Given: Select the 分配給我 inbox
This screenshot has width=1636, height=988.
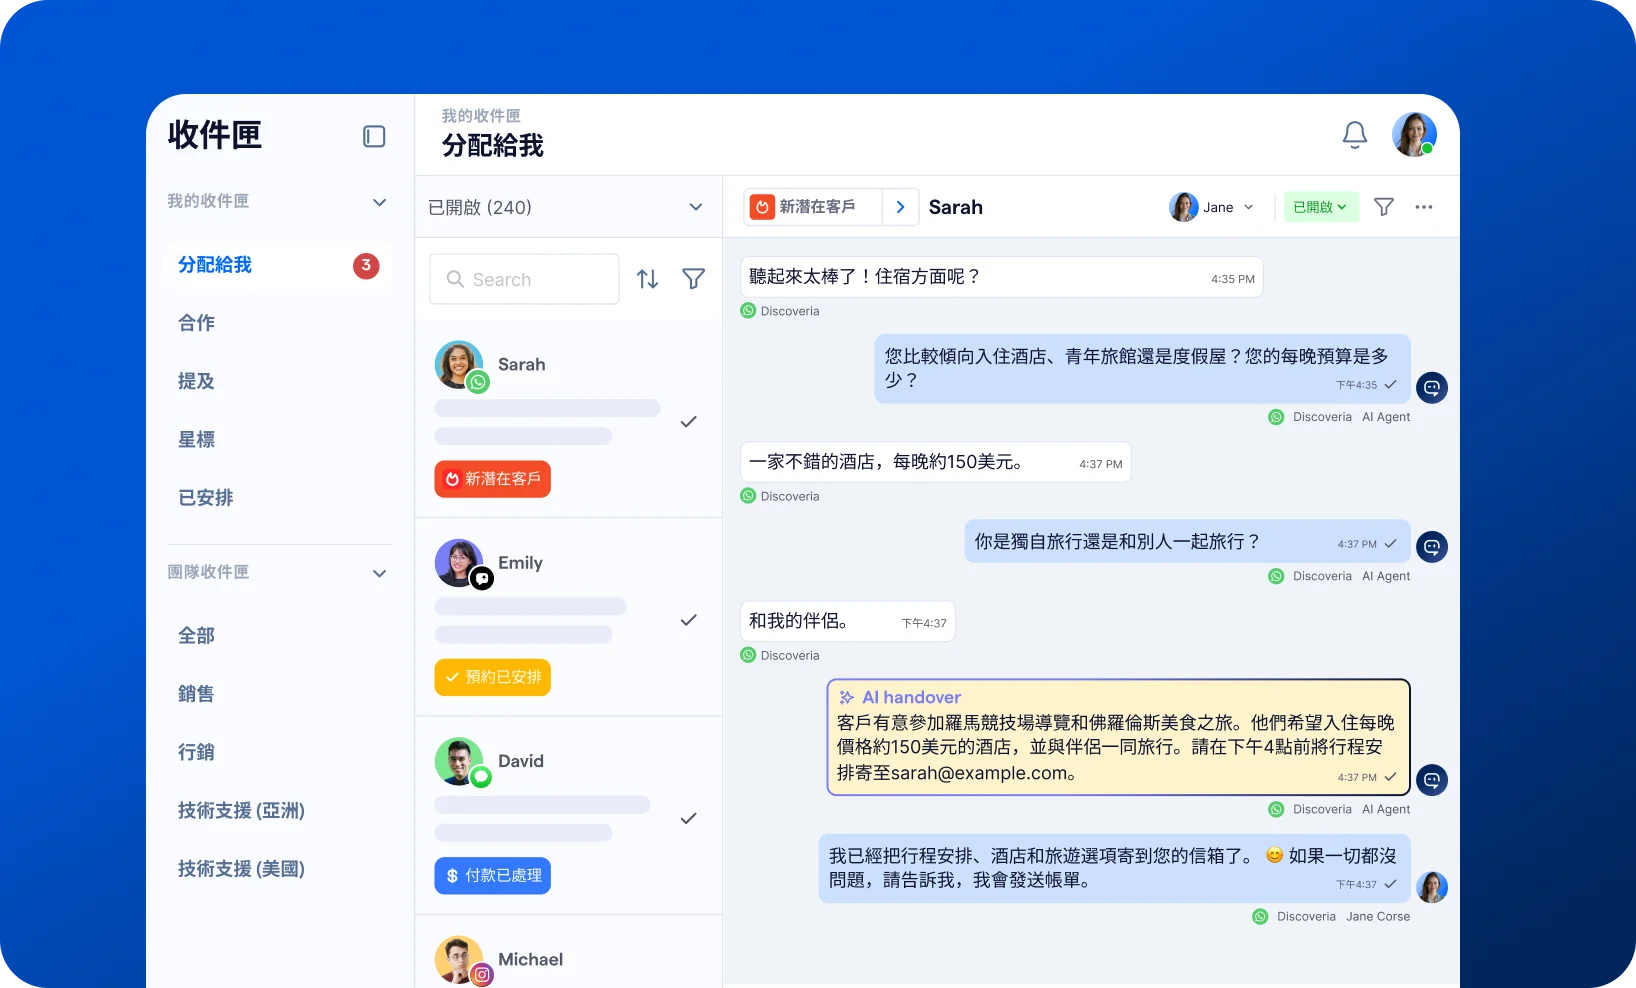Looking at the screenshot, I should [215, 265].
